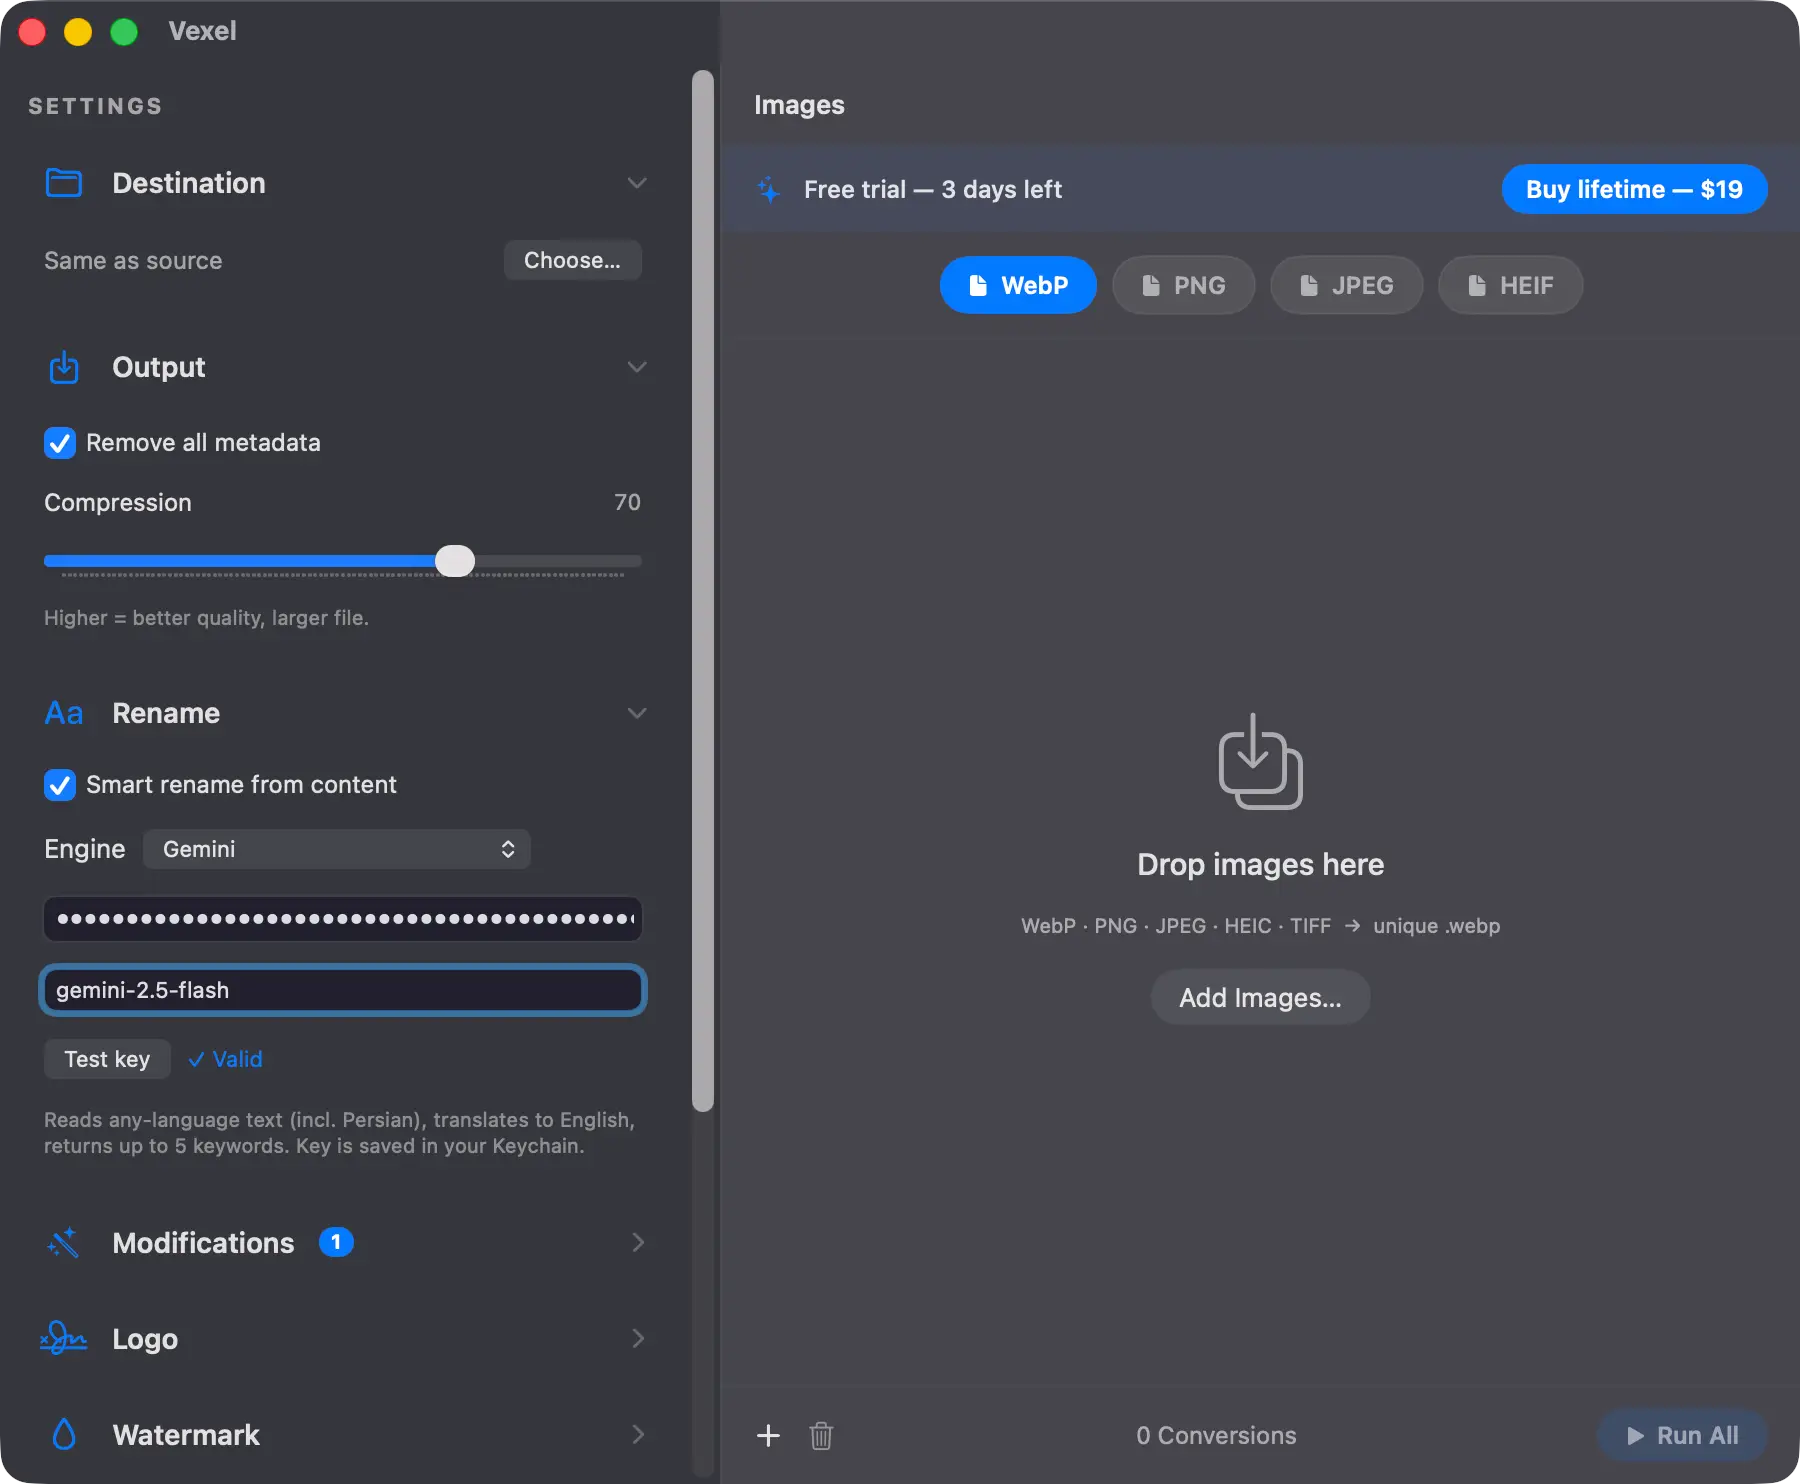This screenshot has height=1484, width=1800.
Task: Click the Watermark droplet icon
Action: [x=64, y=1434]
